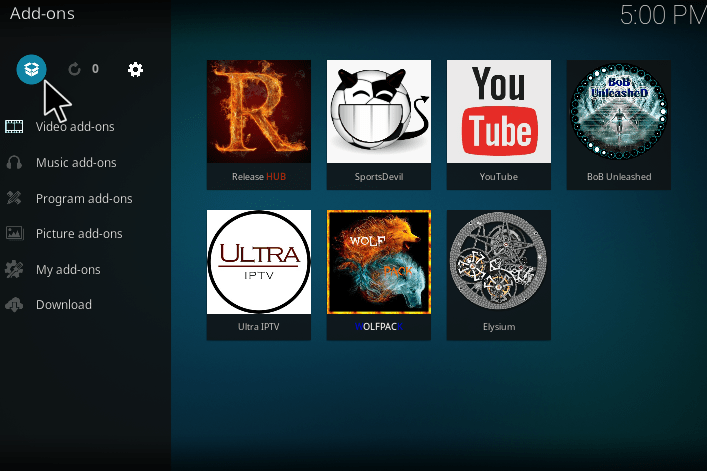Click the WOLFPACK label
The image size is (707, 471).
point(379,327)
